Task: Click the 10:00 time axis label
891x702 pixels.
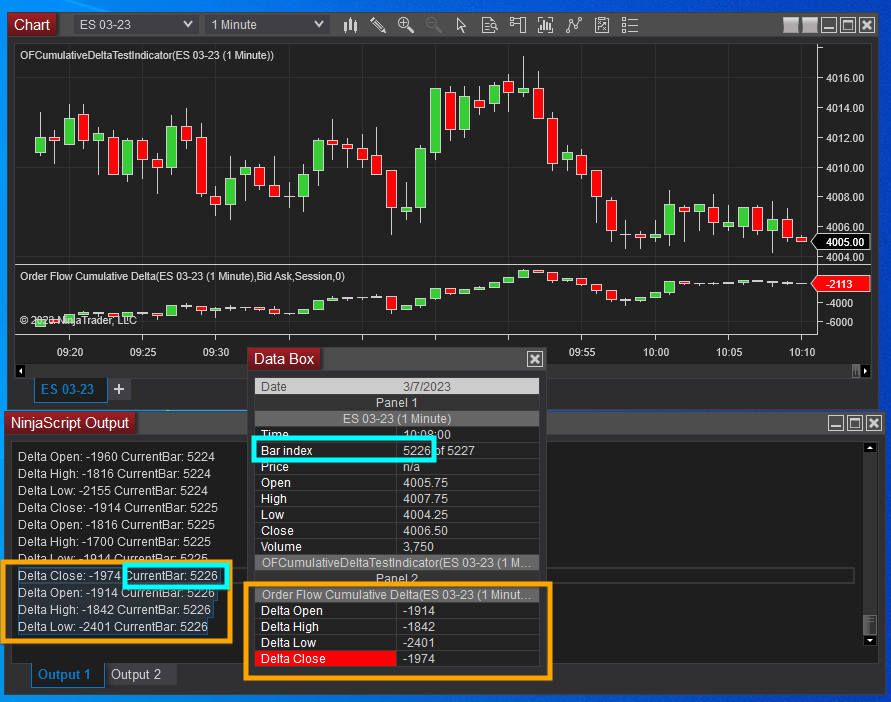Action: pos(656,352)
